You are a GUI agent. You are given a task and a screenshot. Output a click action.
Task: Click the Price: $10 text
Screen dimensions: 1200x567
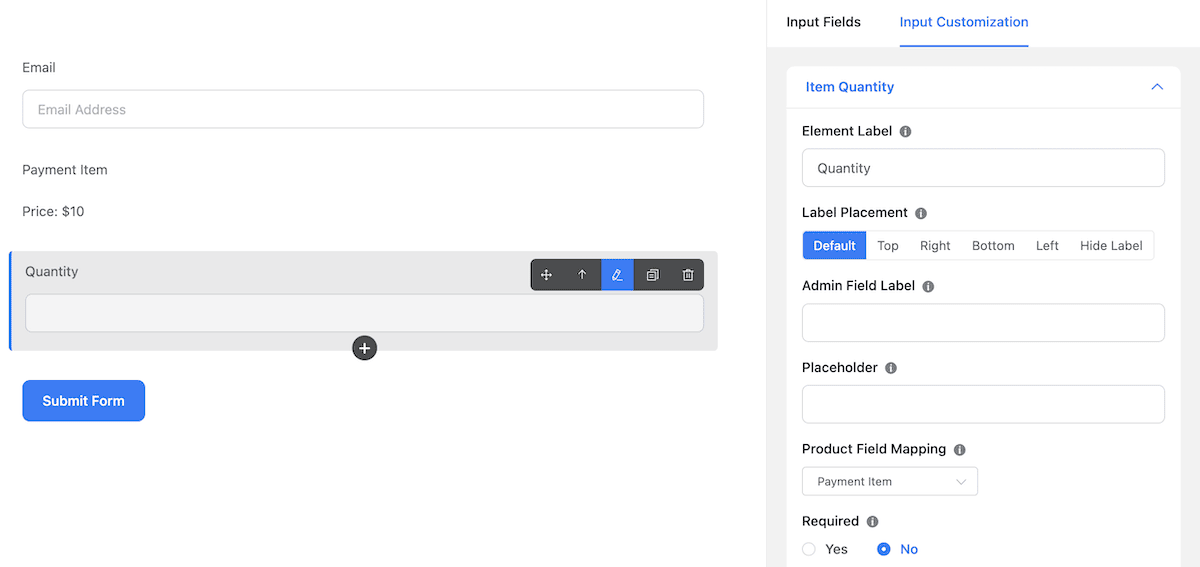(53, 212)
